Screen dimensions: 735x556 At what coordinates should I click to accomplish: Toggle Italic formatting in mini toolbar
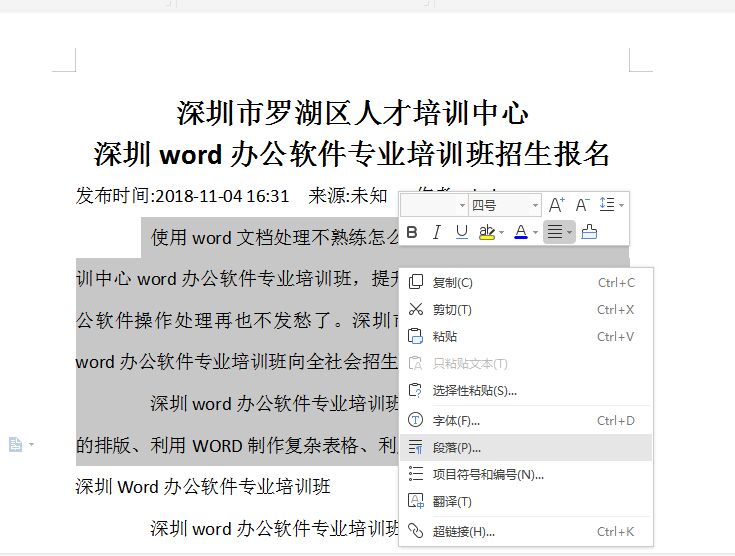(x=437, y=232)
